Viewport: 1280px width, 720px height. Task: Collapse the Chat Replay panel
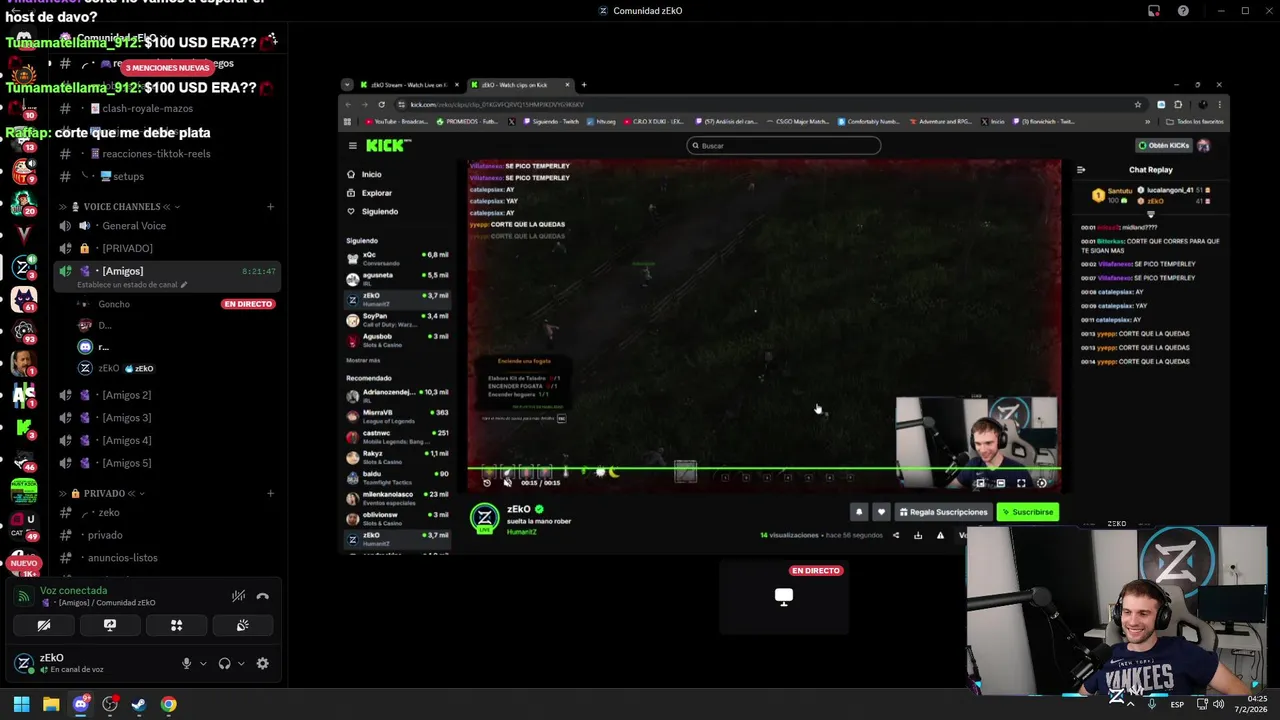click(1081, 170)
